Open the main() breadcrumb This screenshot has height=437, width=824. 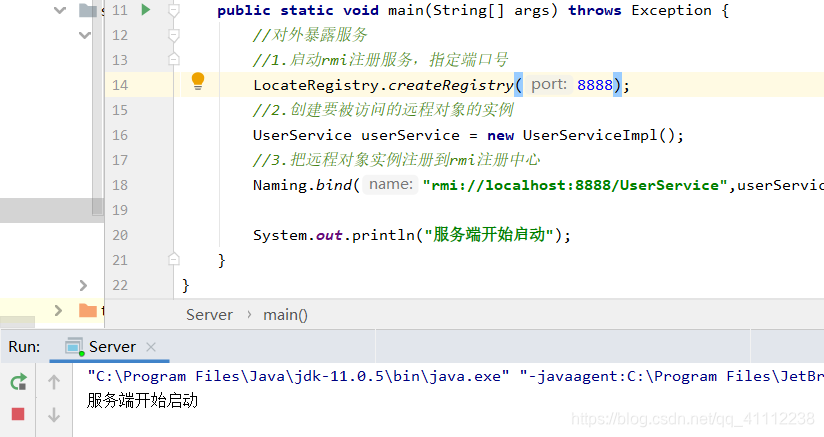(x=285, y=315)
